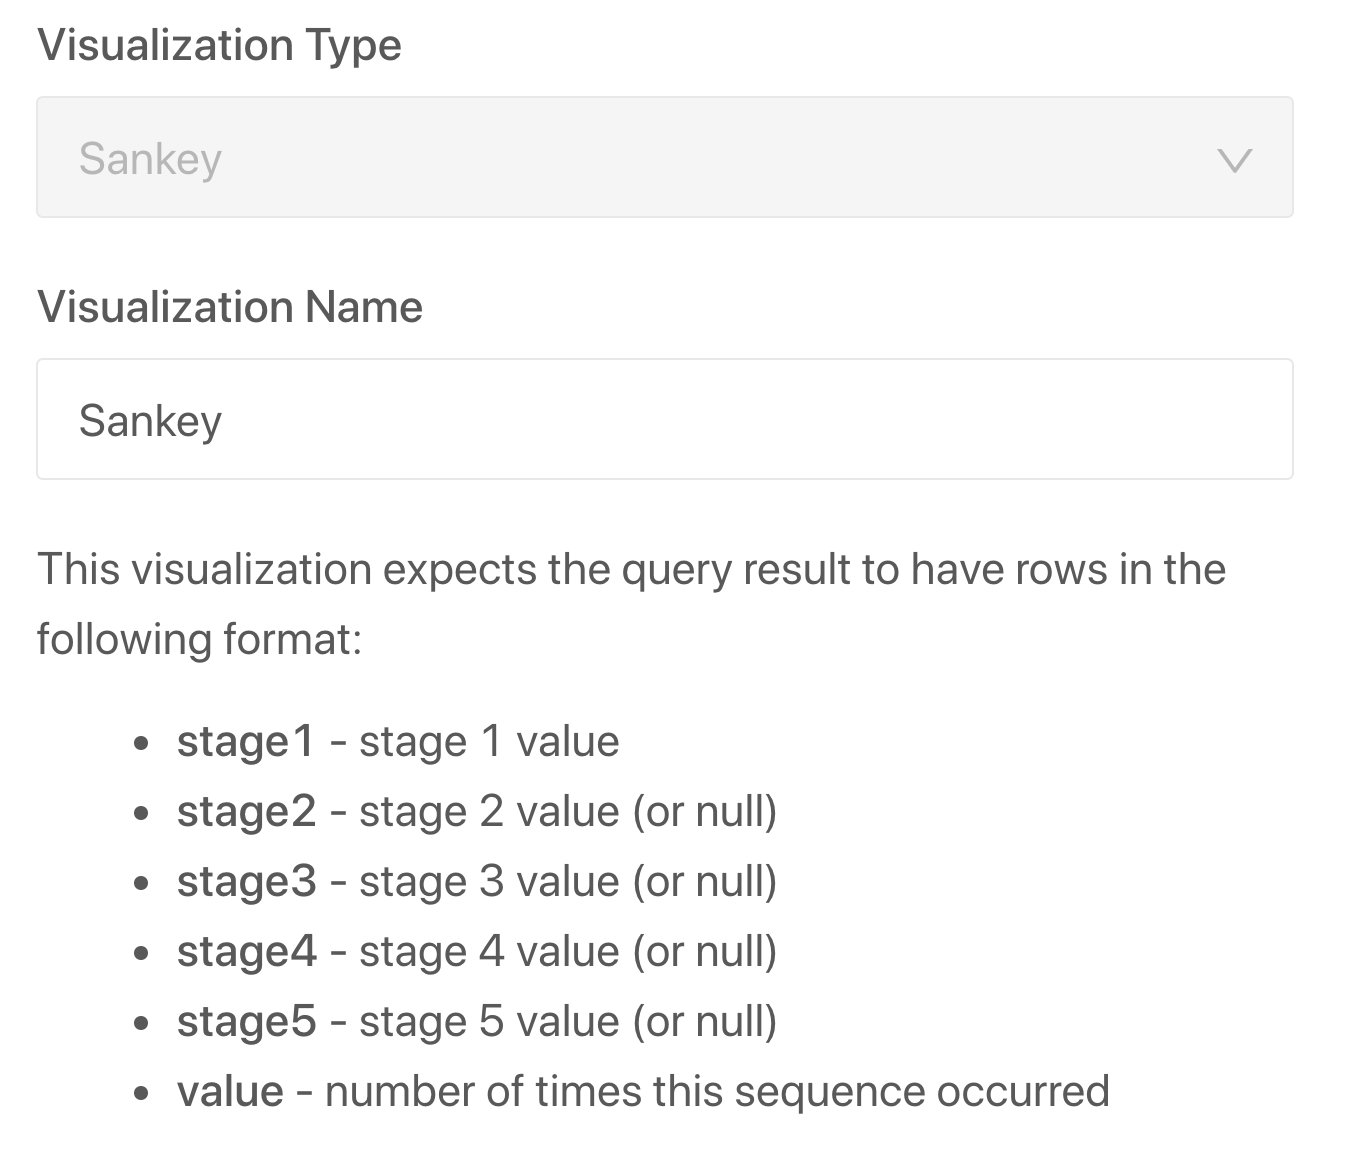The height and width of the screenshot is (1150, 1350).
Task: Click the "Visualization Name" heading label
Action: (229, 307)
